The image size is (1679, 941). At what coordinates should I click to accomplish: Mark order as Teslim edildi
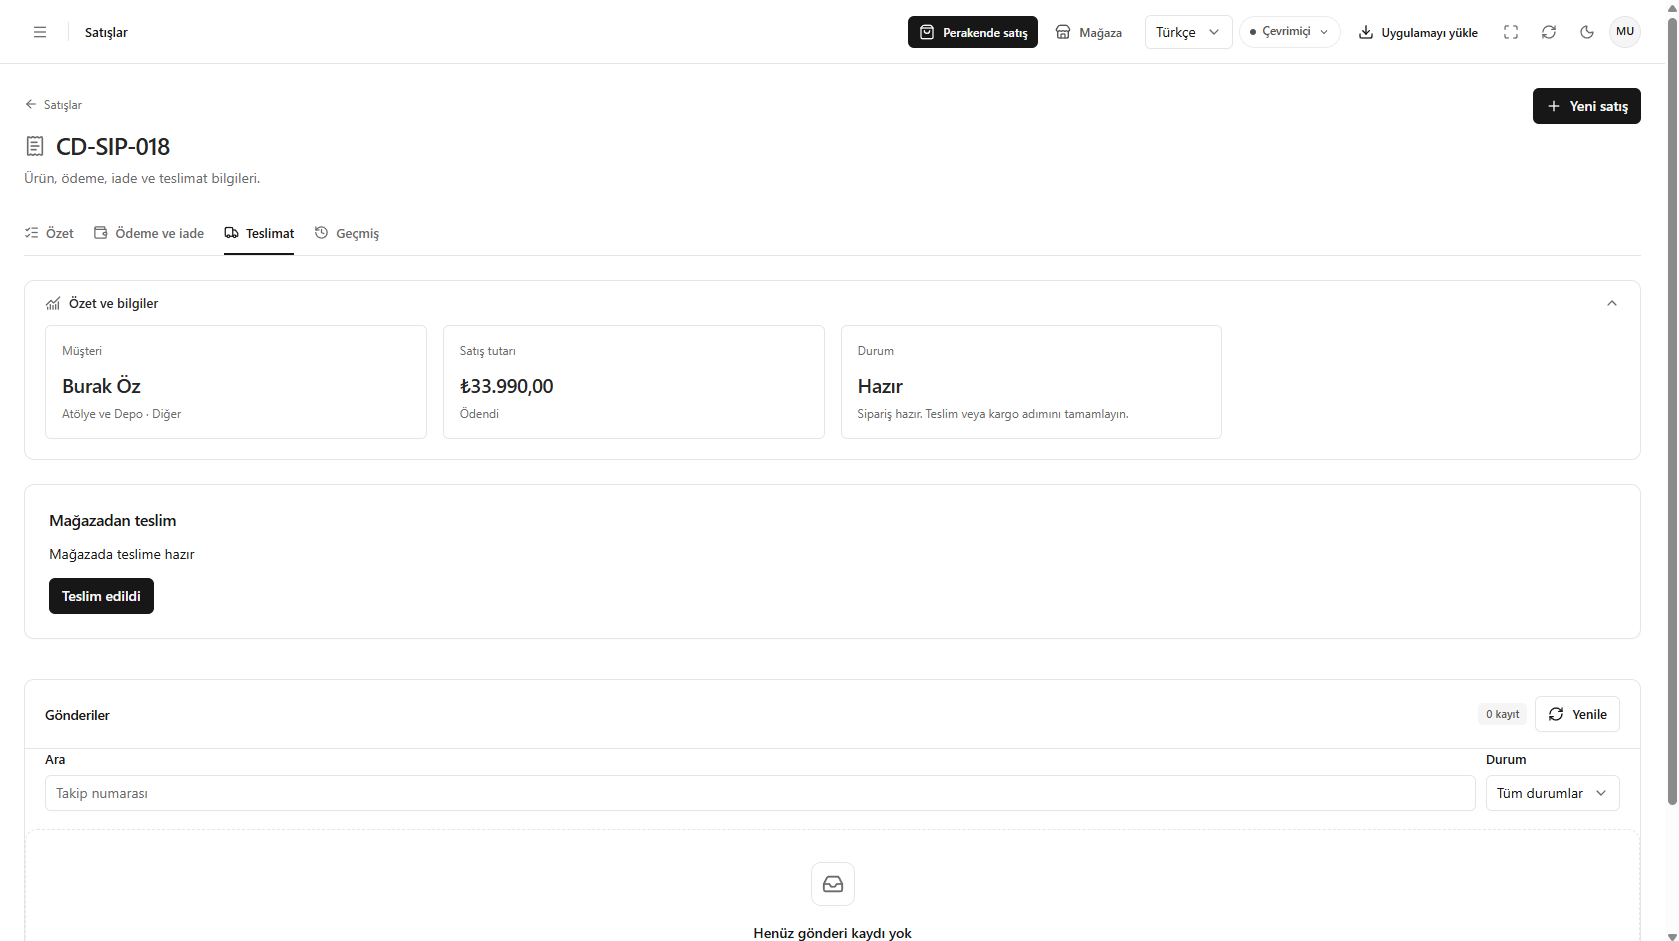101,596
